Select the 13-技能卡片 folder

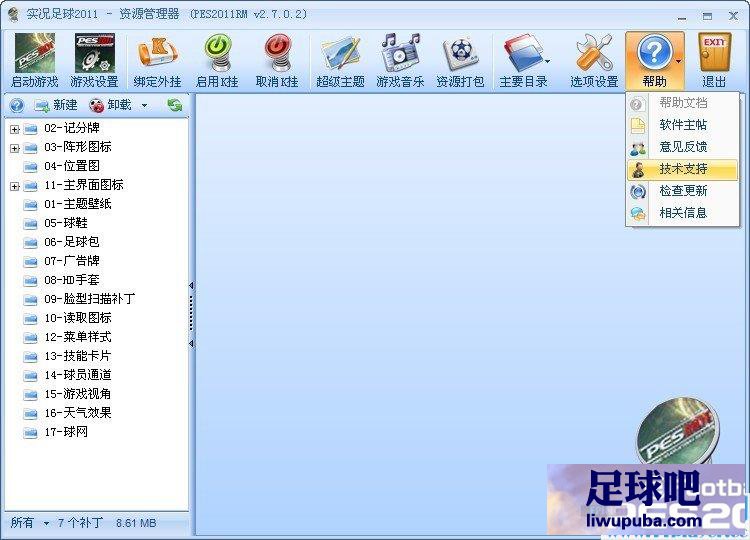pos(77,356)
